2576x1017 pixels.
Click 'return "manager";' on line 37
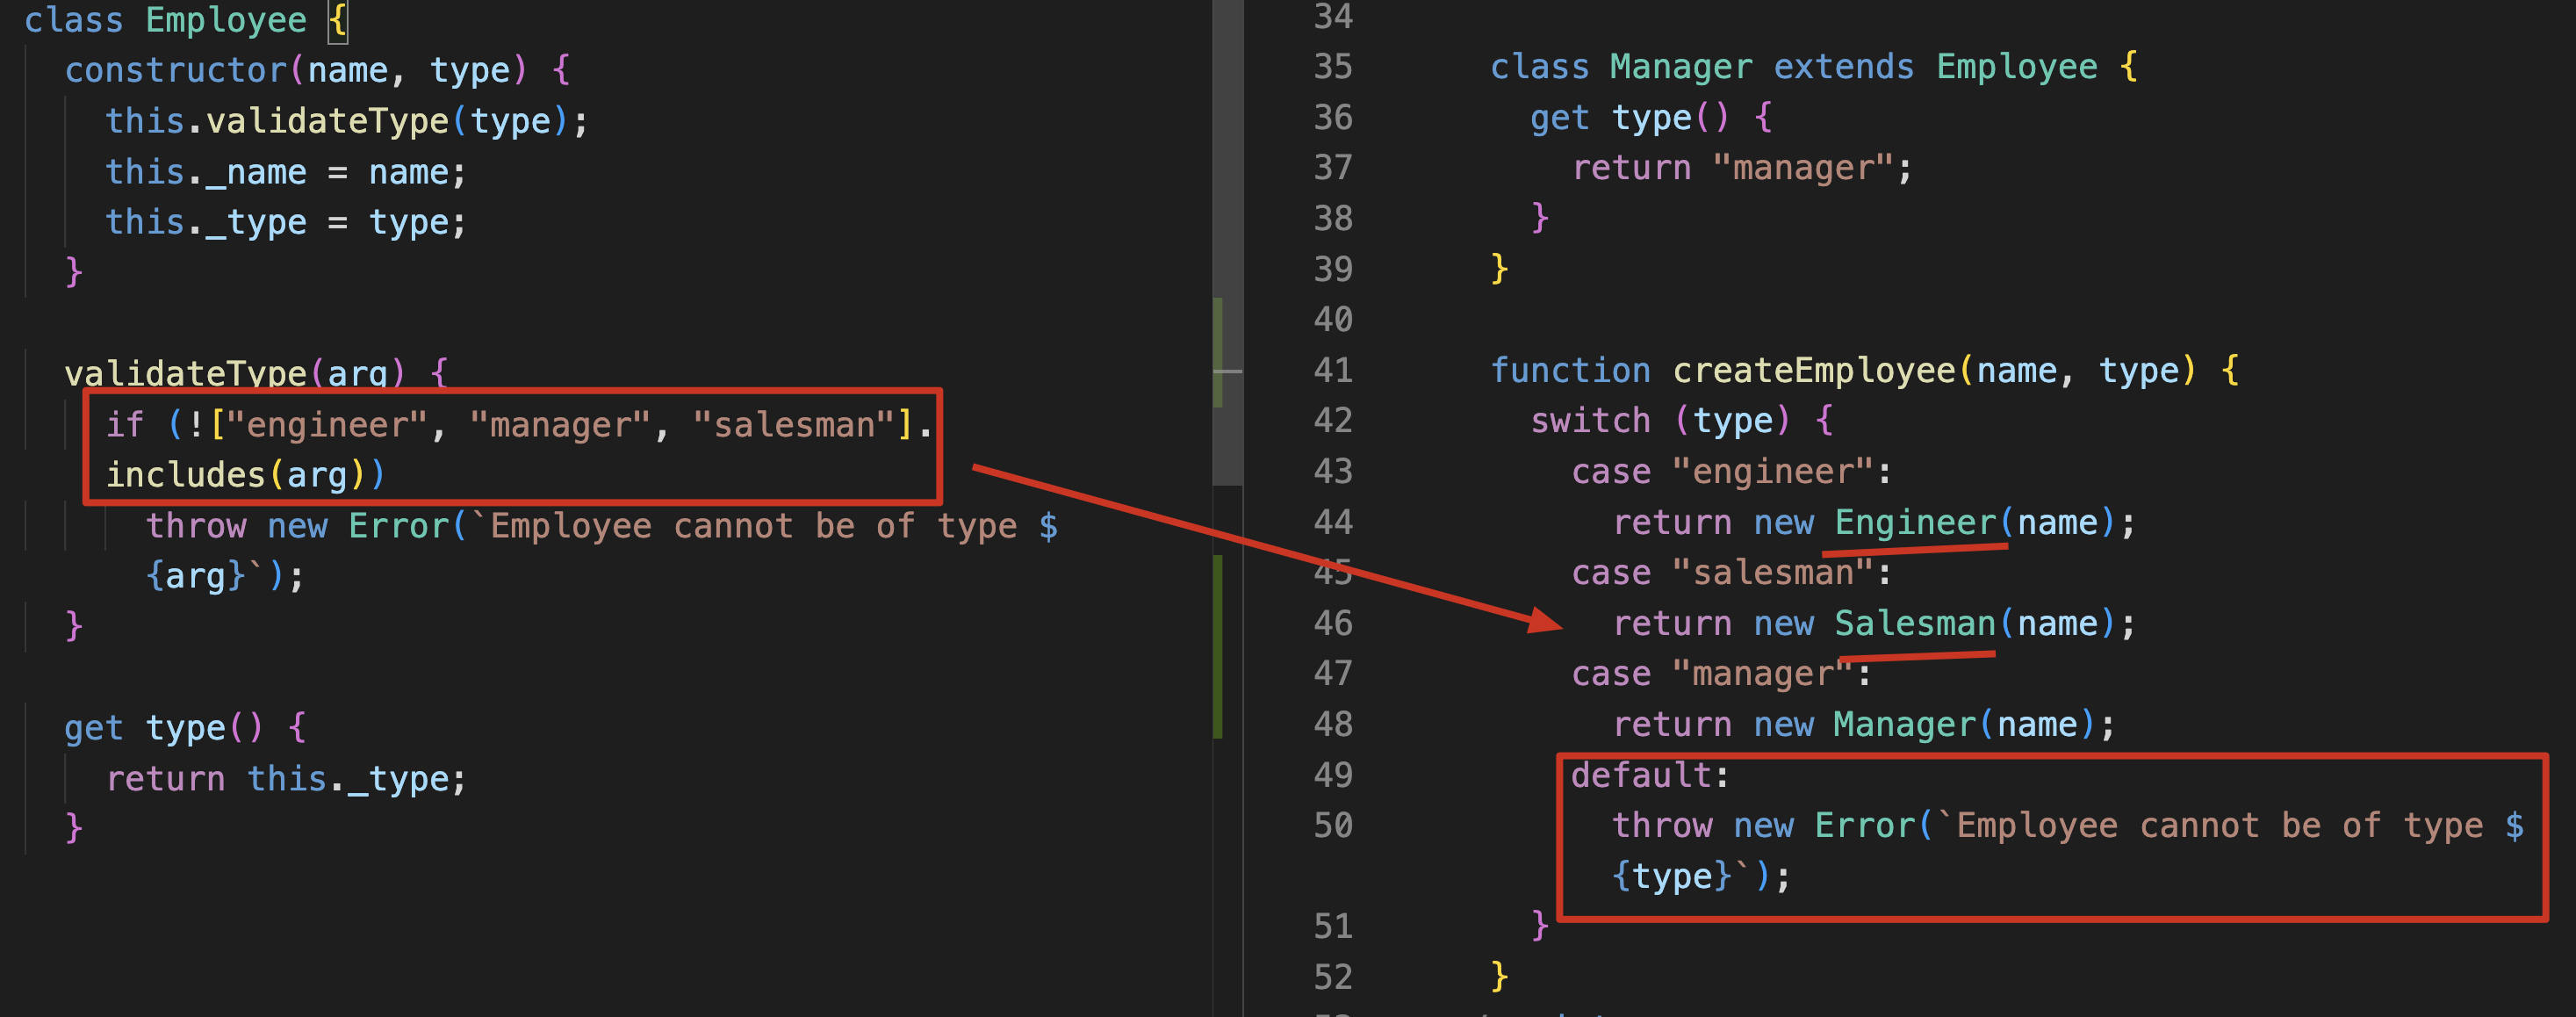[1741, 168]
